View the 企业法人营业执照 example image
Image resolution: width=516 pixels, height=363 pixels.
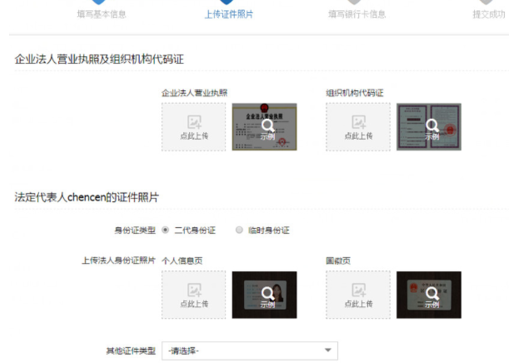(x=264, y=127)
